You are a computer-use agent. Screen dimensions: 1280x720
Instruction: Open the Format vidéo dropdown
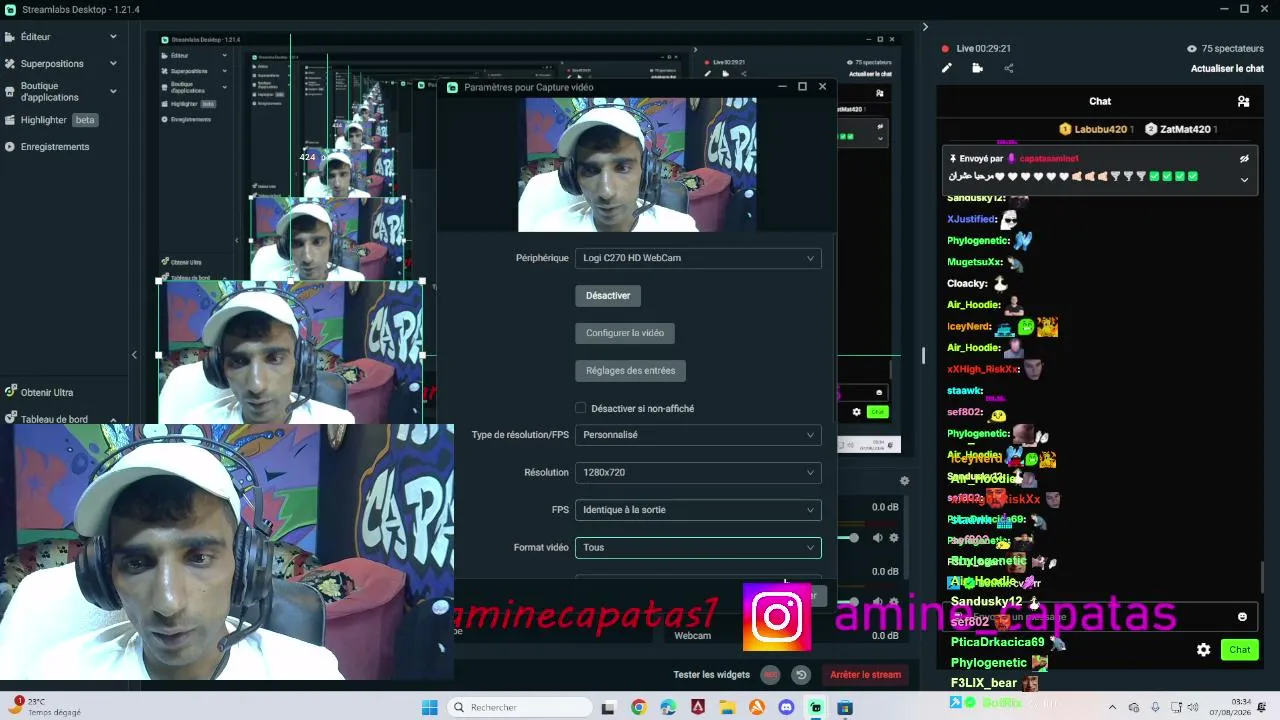698,547
